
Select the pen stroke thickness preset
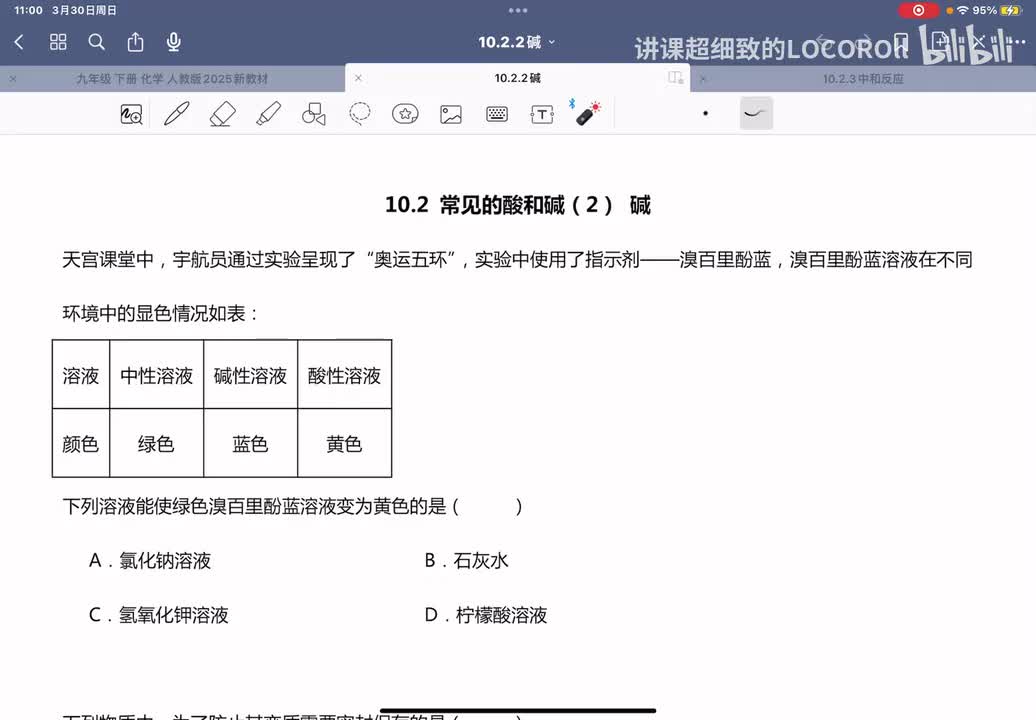(x=756, y=114)
